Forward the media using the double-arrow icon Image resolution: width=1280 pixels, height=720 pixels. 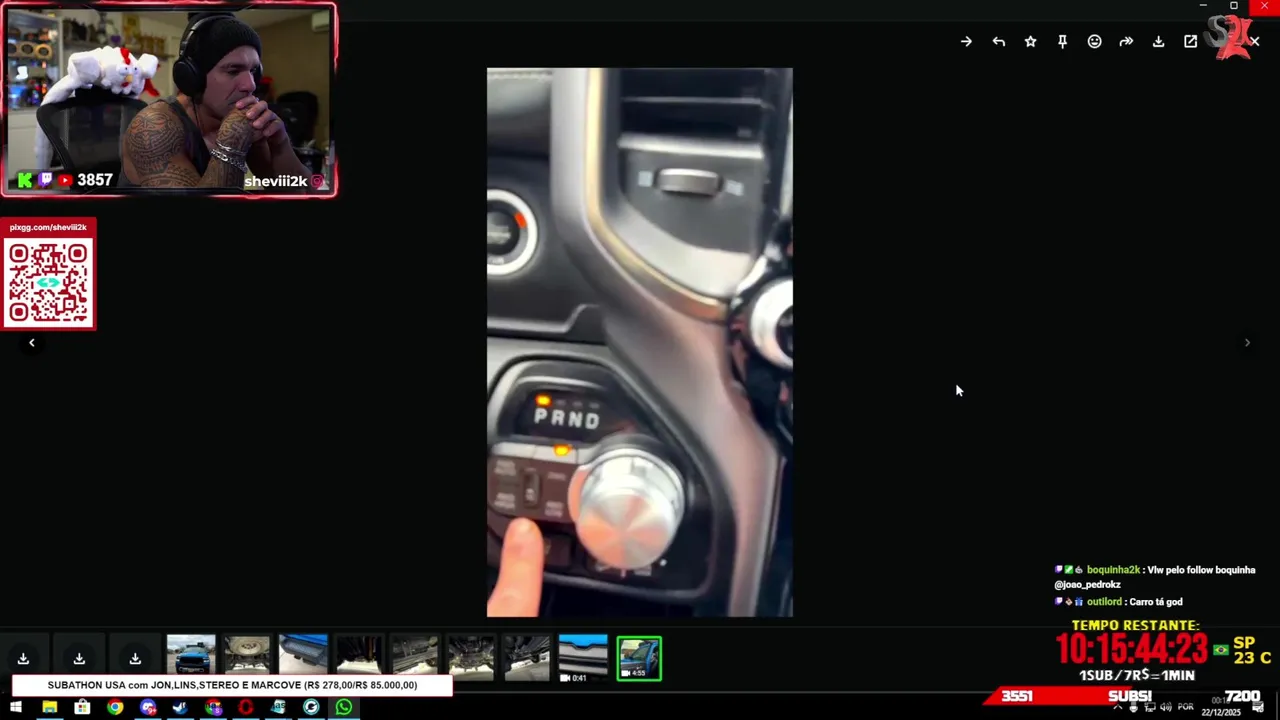click(1126, 42)
